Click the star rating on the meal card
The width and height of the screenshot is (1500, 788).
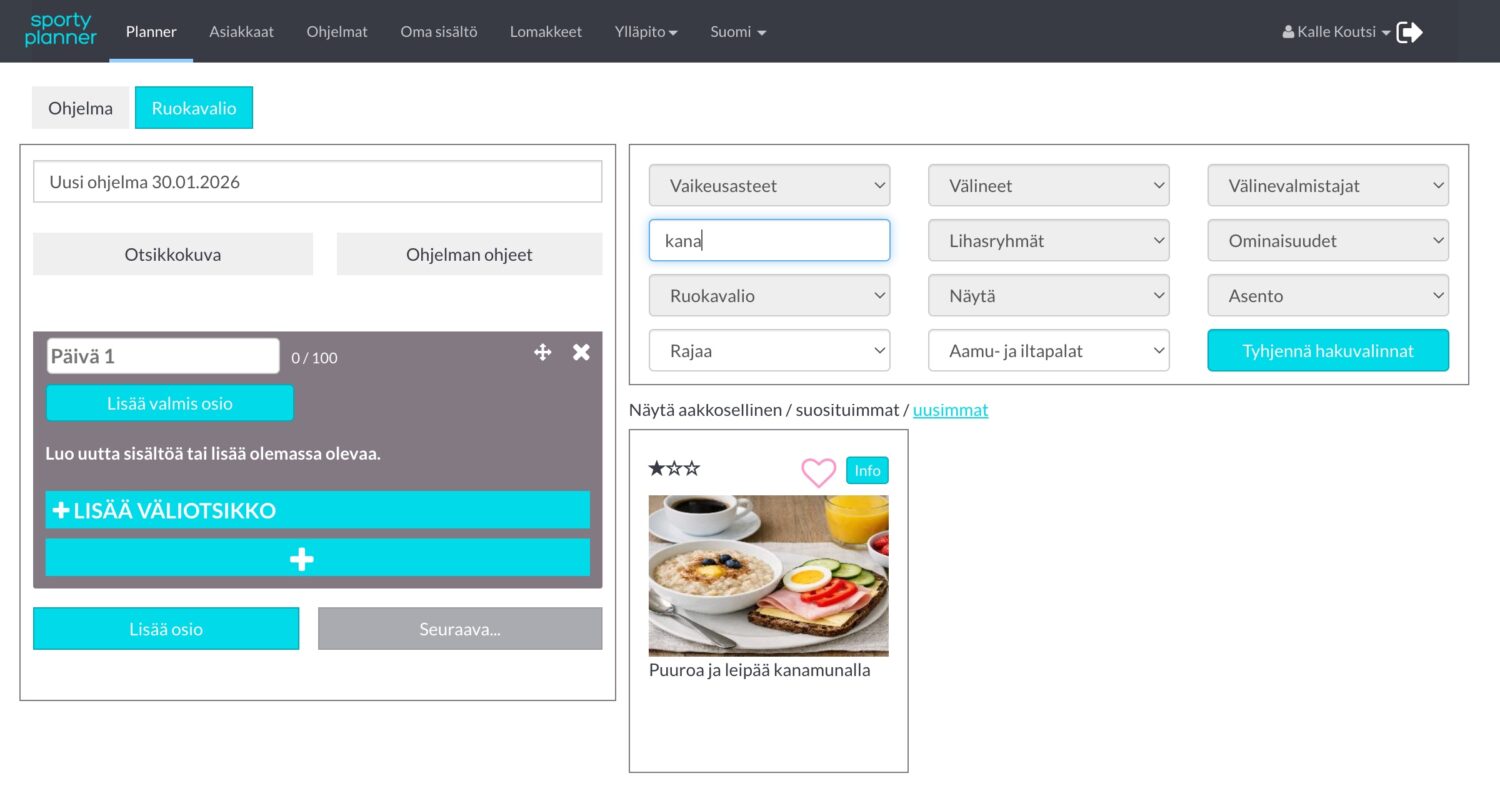pyautogui.click(x=674, y=468)
